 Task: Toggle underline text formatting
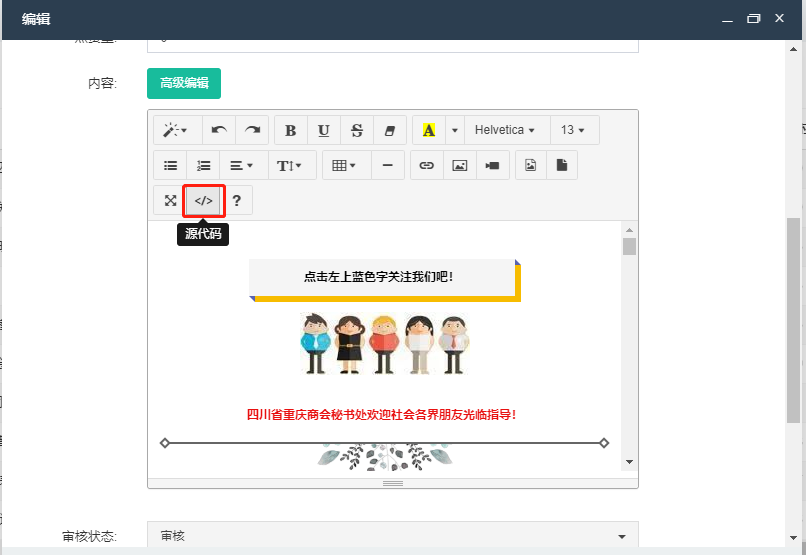[x=324, y=130]
